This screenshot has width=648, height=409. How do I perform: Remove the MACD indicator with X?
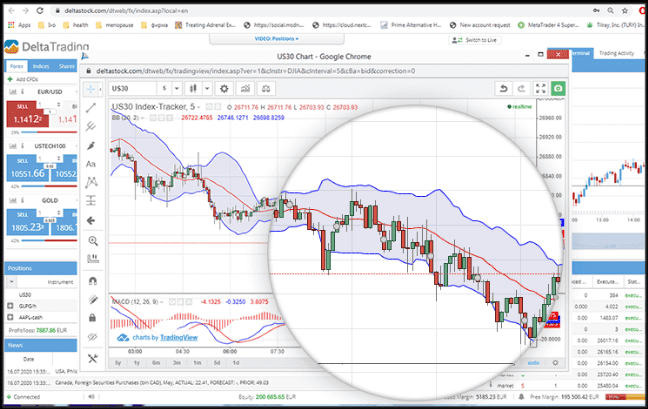coord(189,302)
